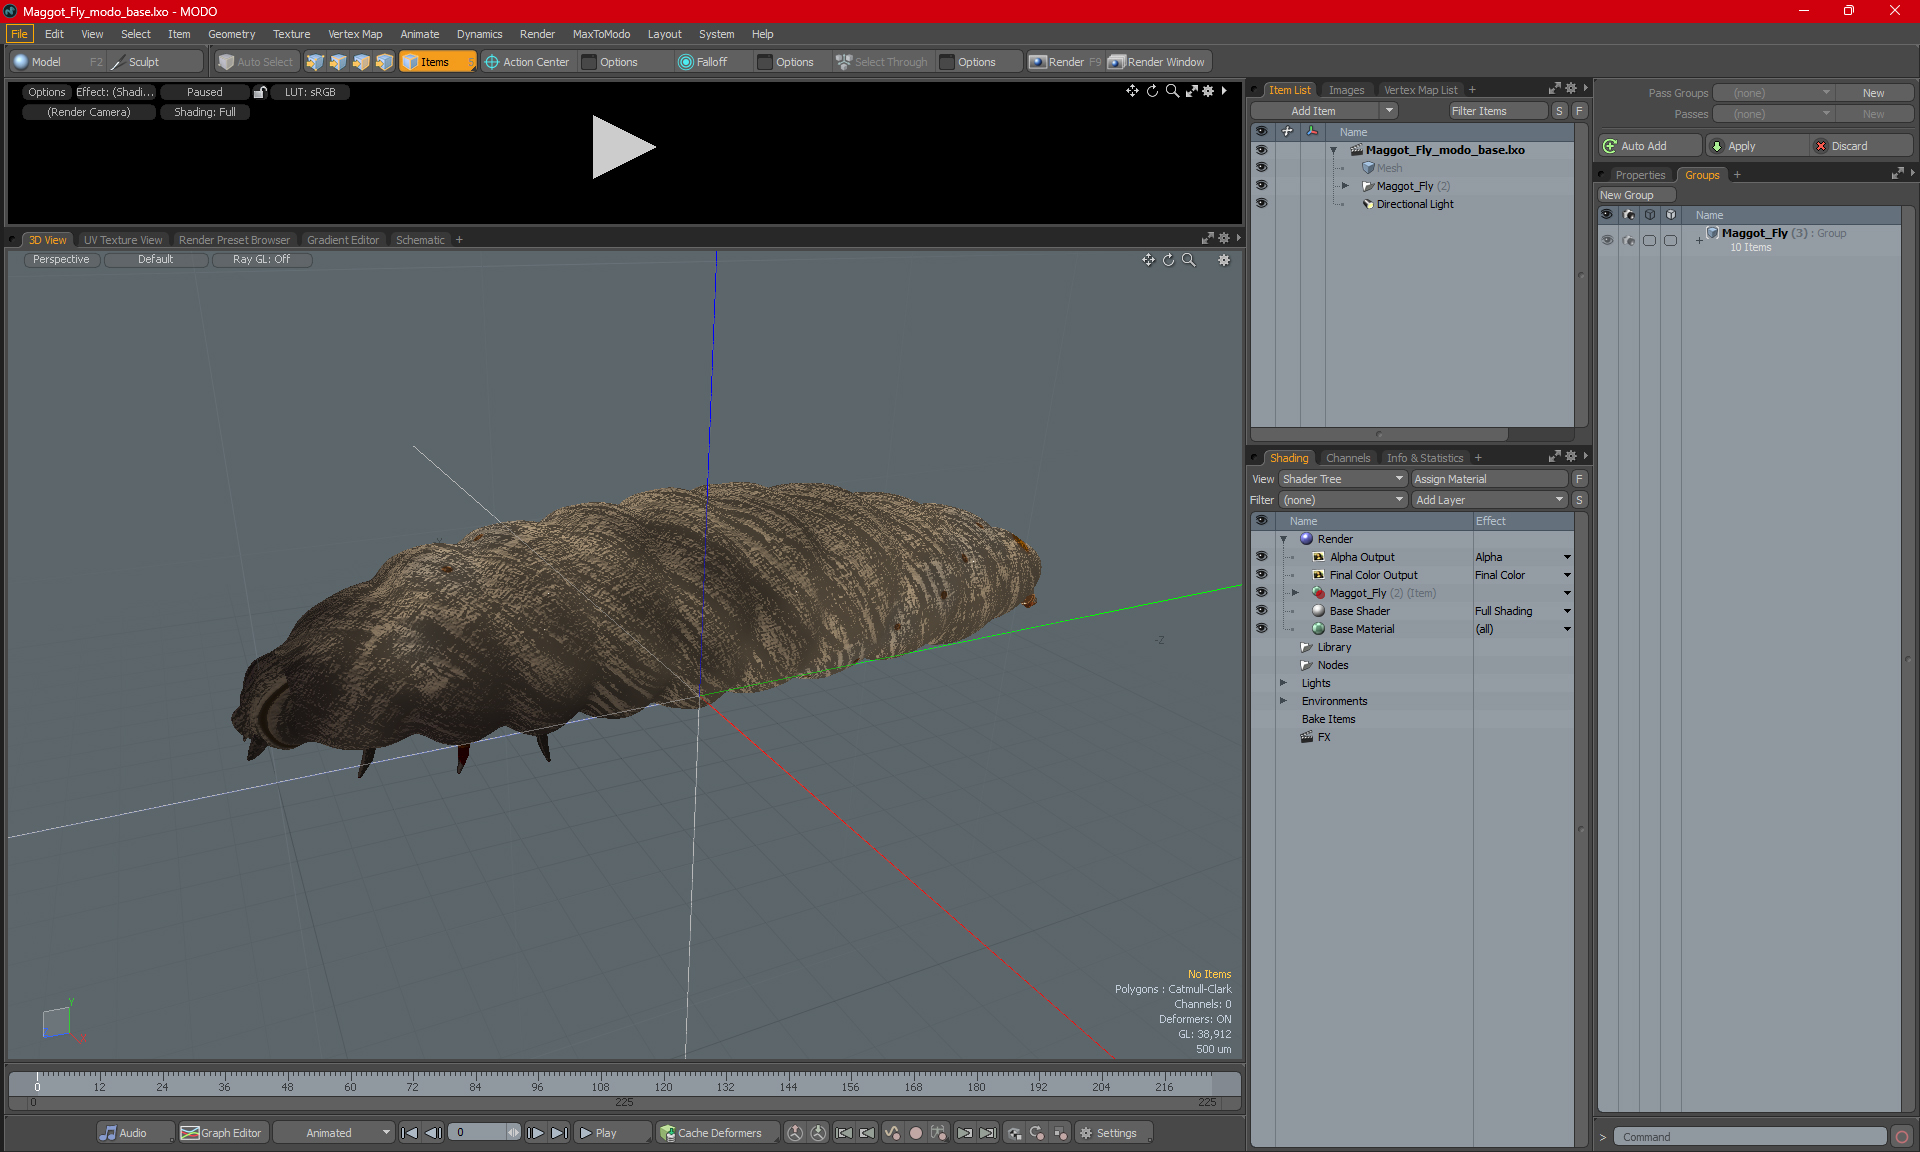Toggle visibility of Maggot_Fly group in Groups
The height and width of the screenshot is (1152, 1920).
pyautogui.click(x=1607, y=240)
